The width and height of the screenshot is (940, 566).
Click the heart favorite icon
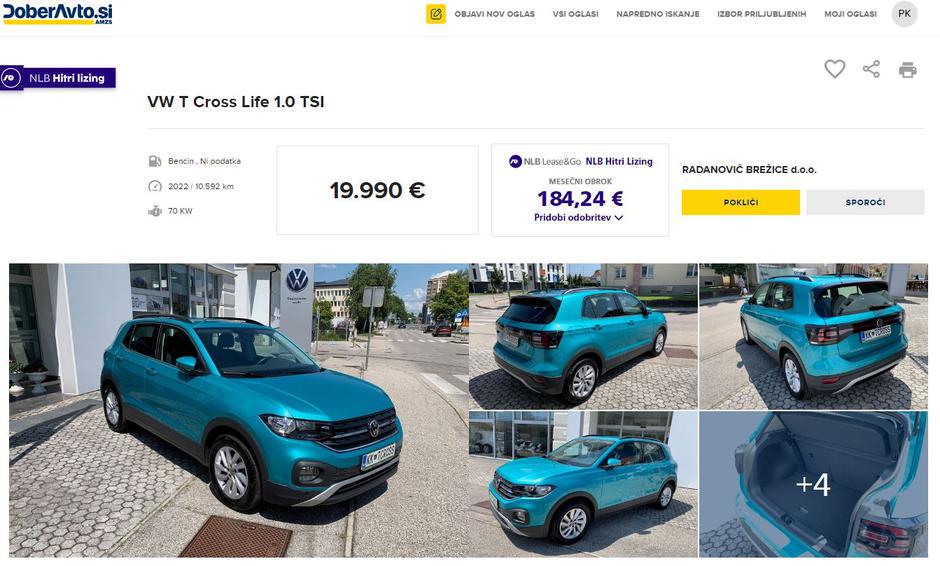coord(834,69)
